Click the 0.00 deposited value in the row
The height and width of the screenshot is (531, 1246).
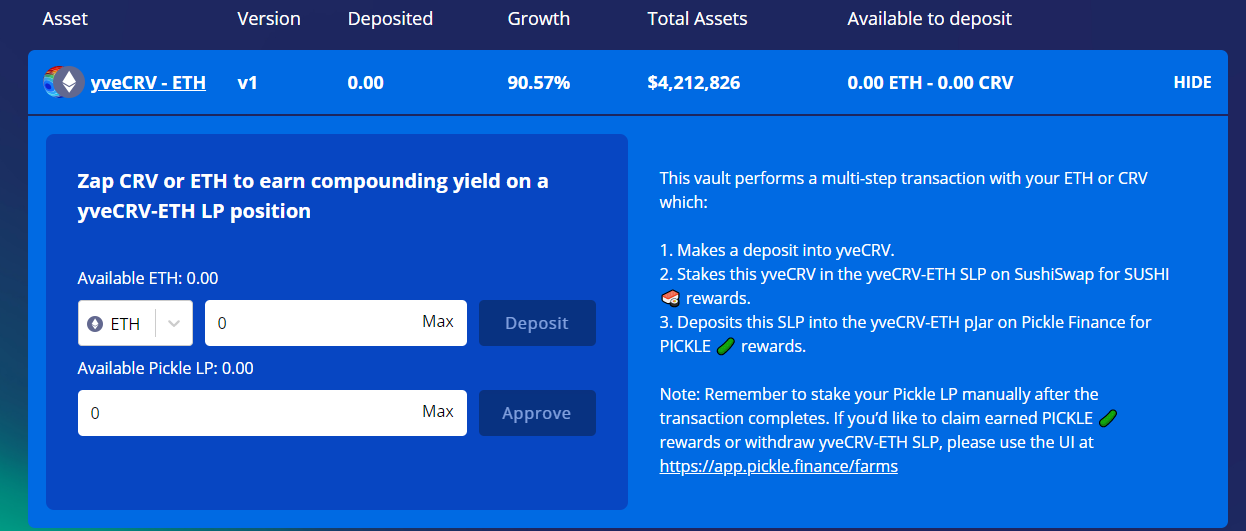[x=366, y=83]
